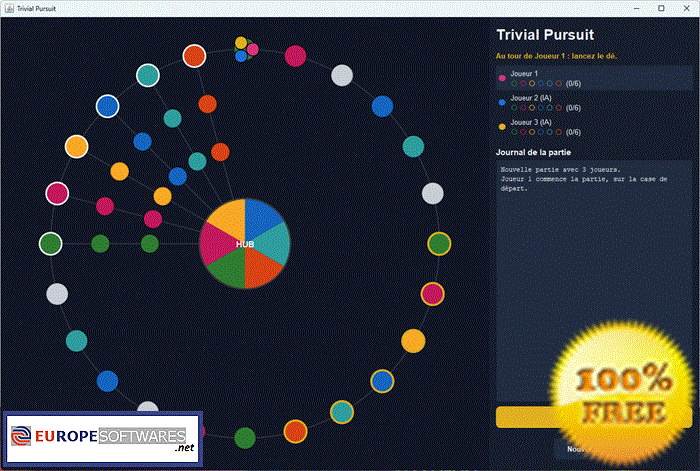700x471 pixels.
Task: Click the teal spoke space nearest the hub
Action: click(x=197, y=162)
